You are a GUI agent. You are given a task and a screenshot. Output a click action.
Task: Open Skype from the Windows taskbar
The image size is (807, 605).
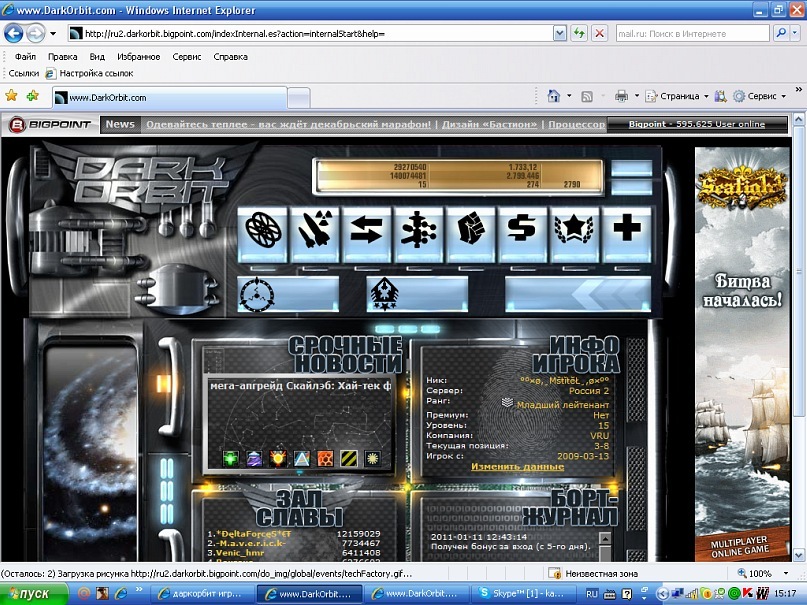click(x=520, y=594)
